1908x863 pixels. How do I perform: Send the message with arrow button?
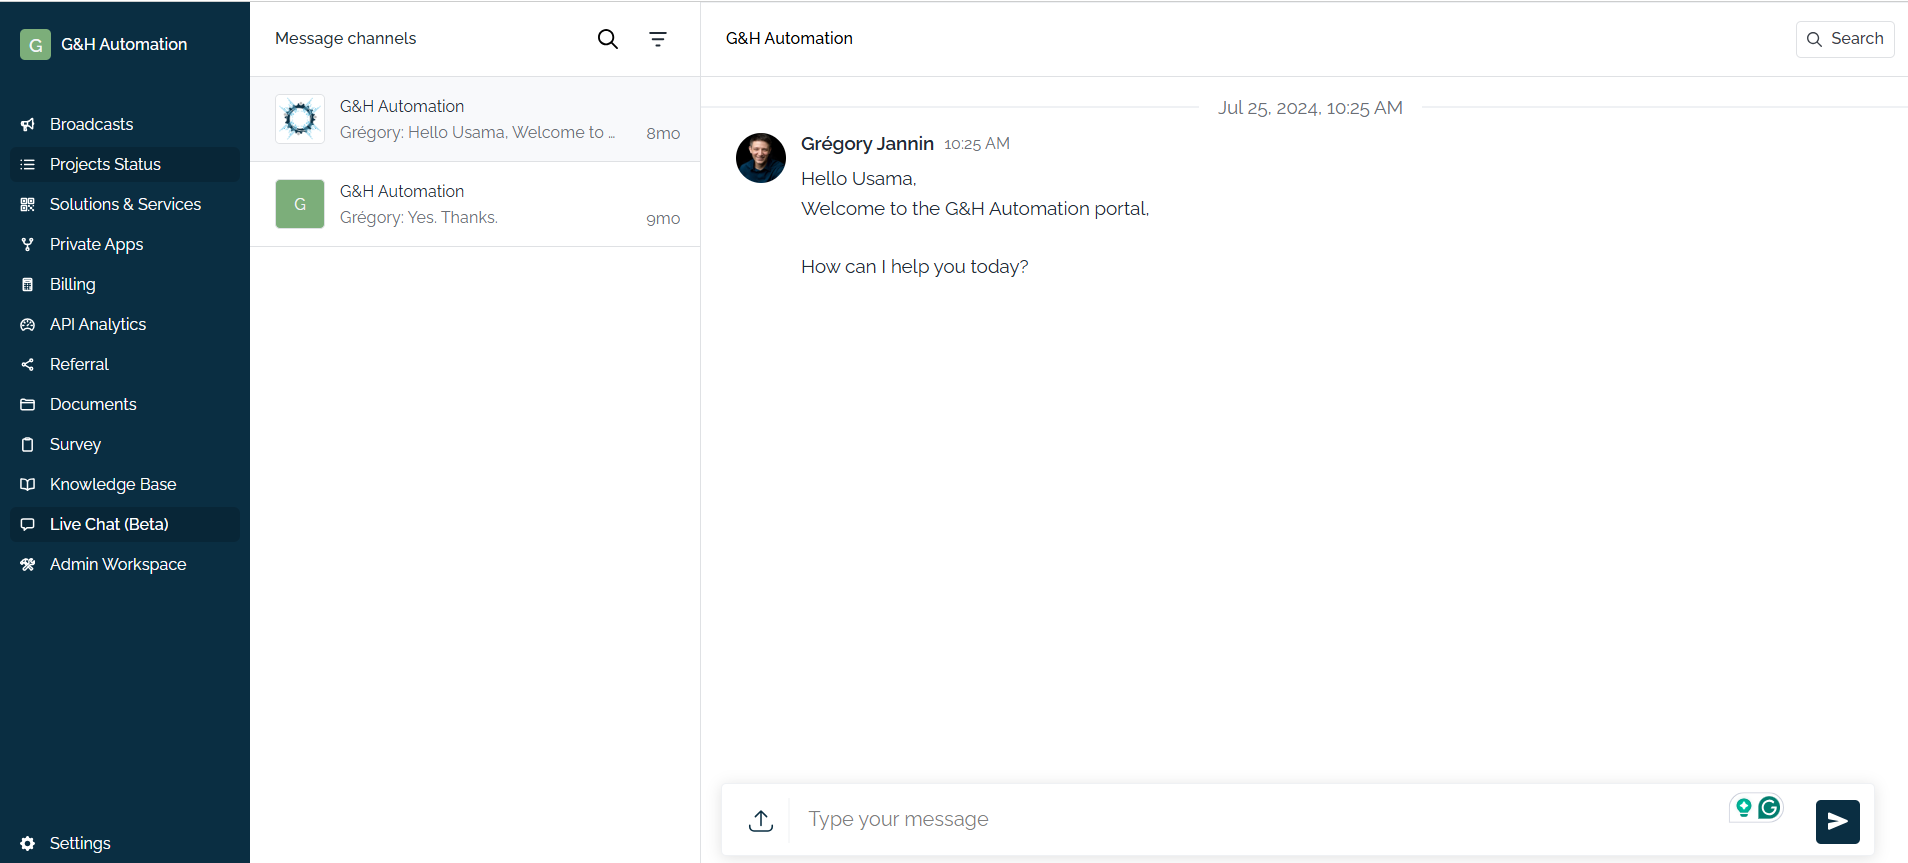pyautogui.click(x=1837, y=821)
